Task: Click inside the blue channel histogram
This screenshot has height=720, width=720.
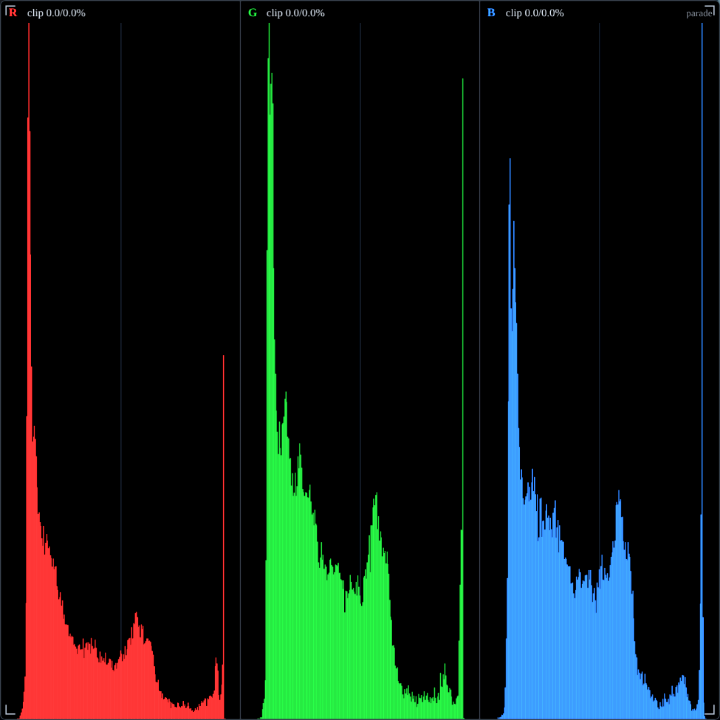Action: 600,371
